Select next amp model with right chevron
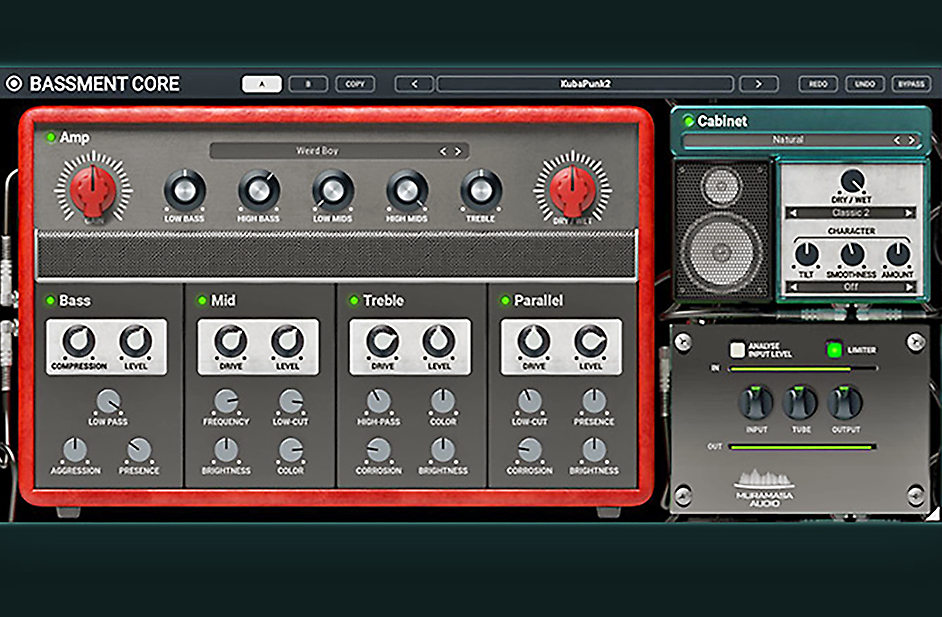The height and width of the screenshot is (617, 942). coord(458,151)
